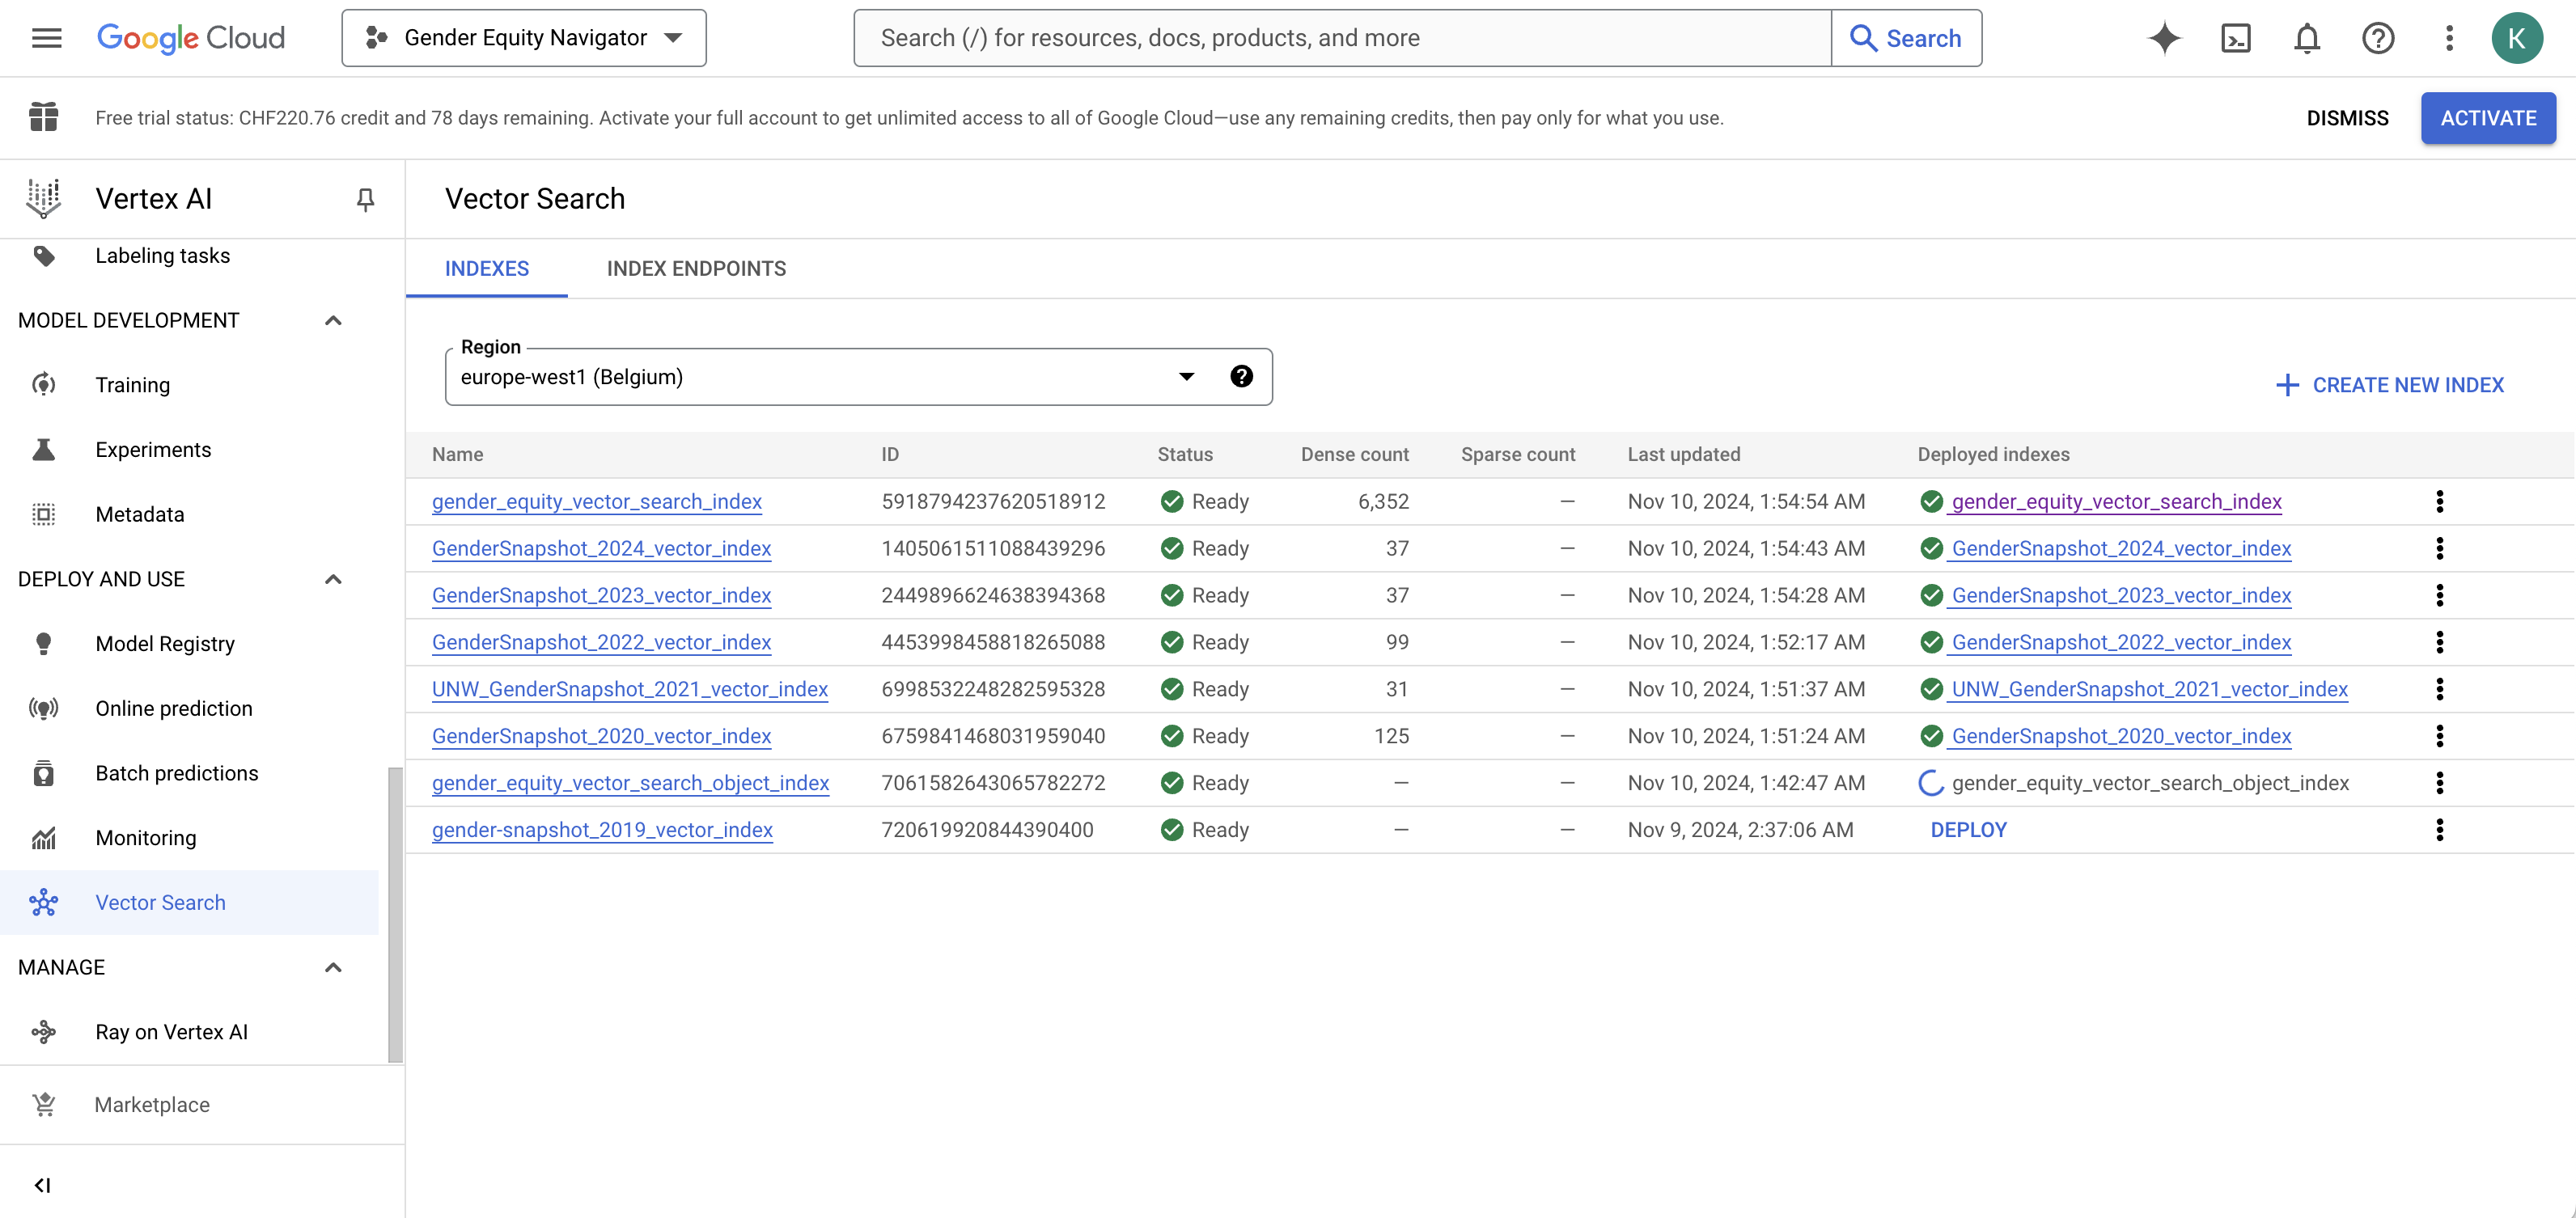Click the help question mark in top bar
This screenshot has height=1218, width=2576.
[2377, 38]
